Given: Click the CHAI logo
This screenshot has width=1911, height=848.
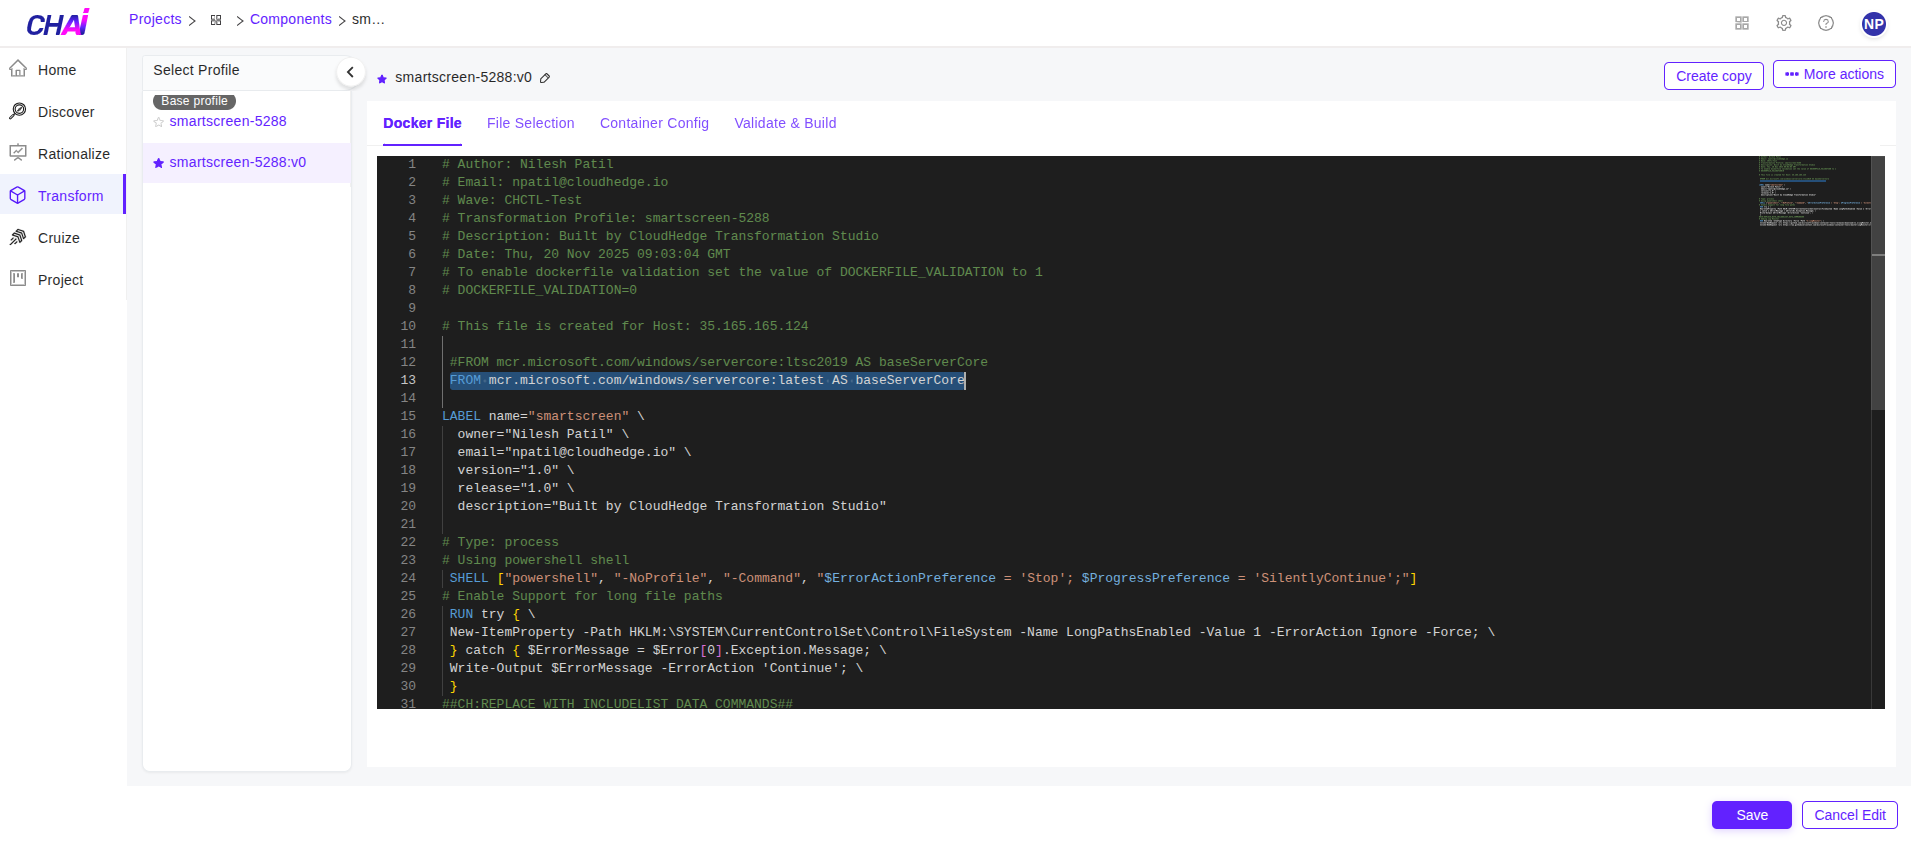Looking at the screenshot, I should point(58,23).
